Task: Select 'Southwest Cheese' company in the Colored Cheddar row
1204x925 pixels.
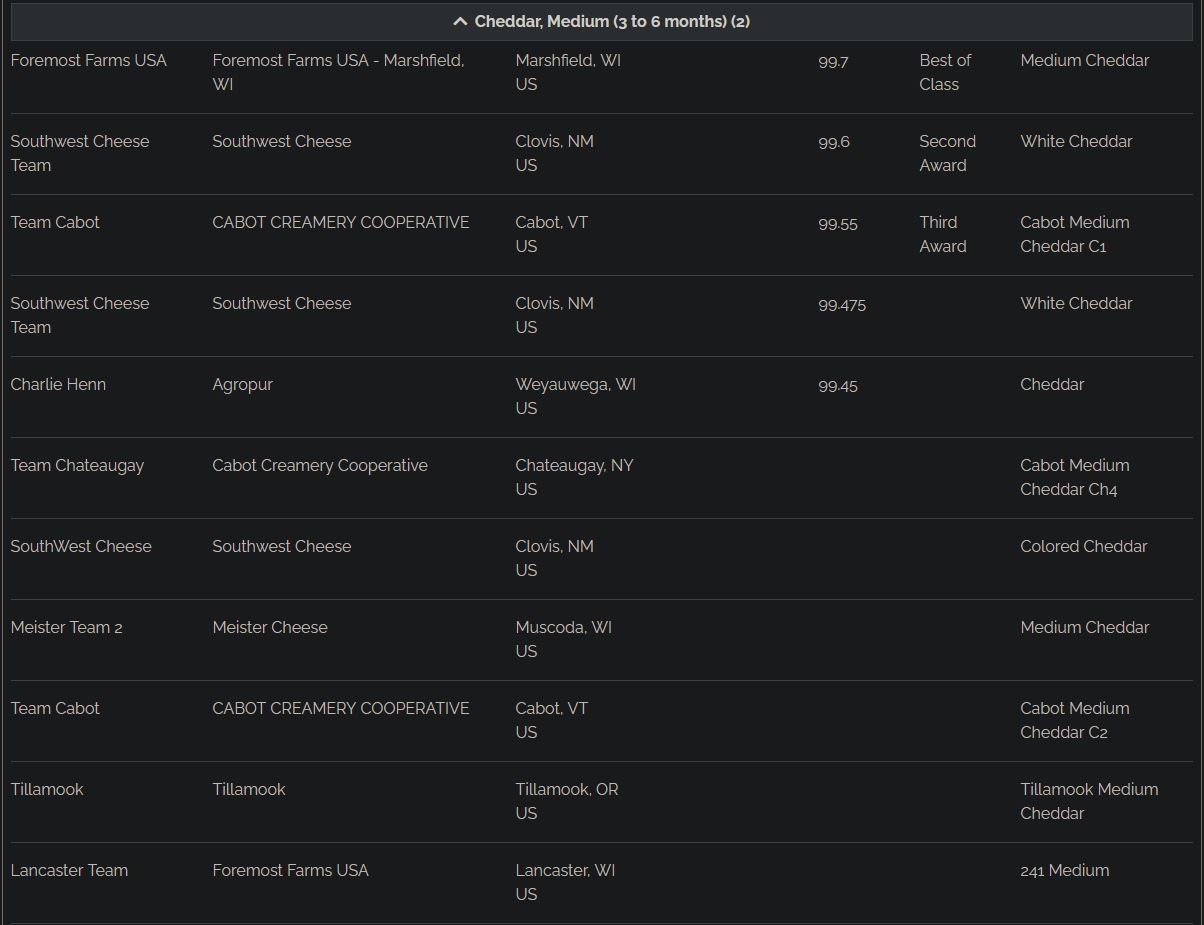Action: point(282,547)
